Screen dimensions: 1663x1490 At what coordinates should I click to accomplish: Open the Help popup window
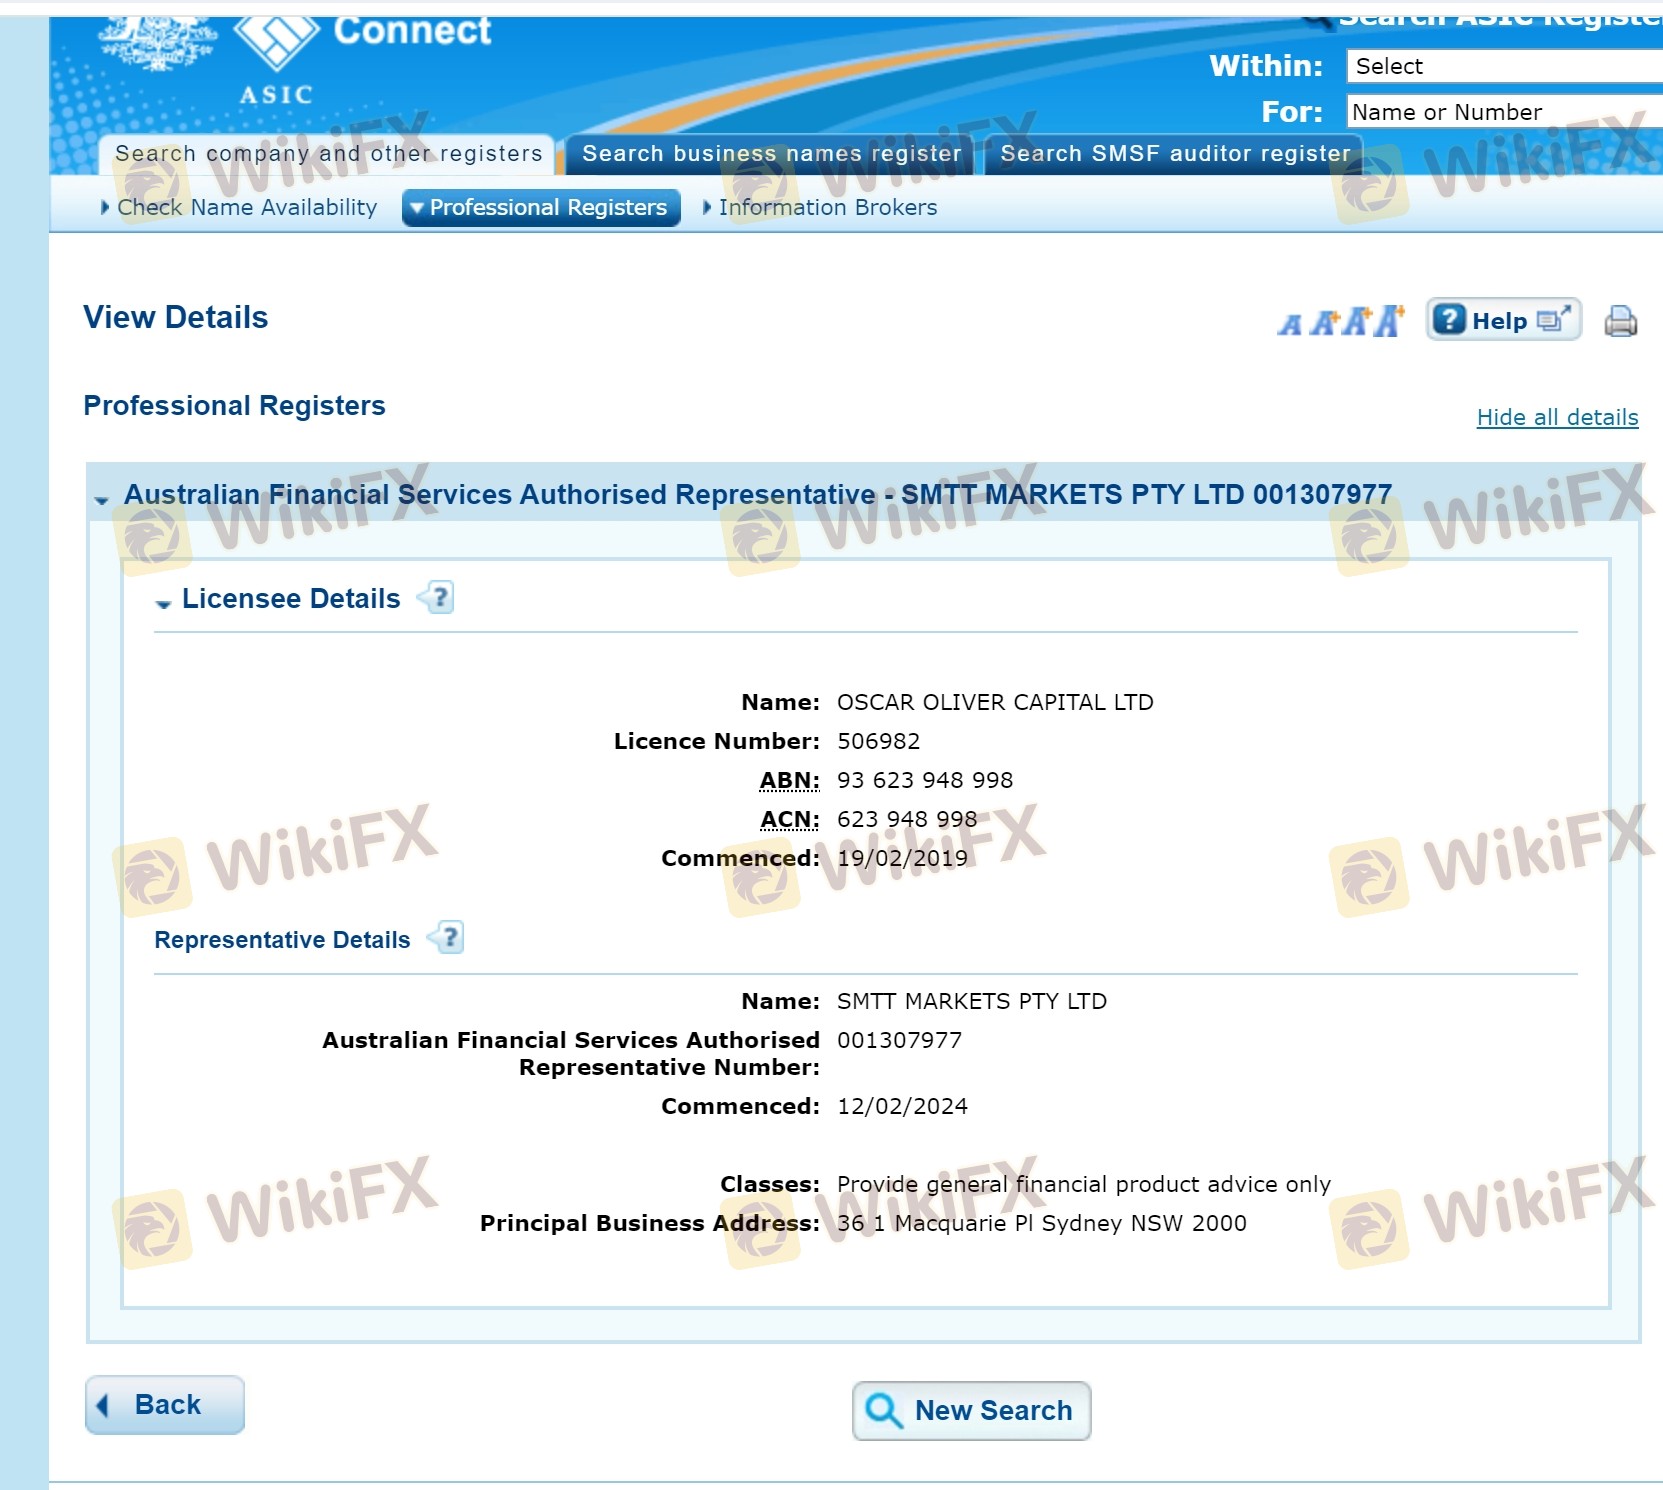click(x=1502, y=321)
